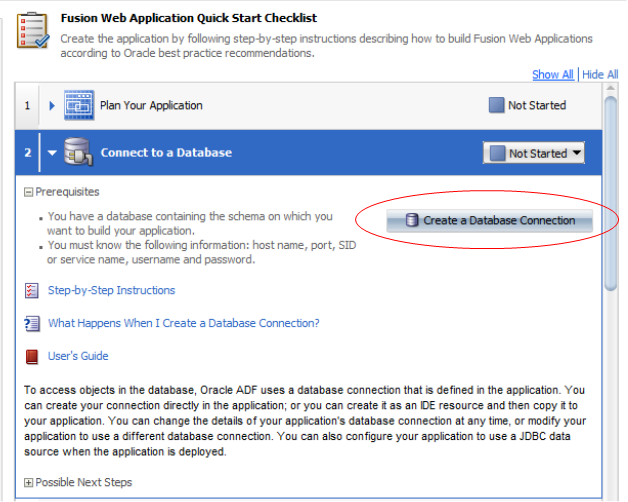Image resolution: width=628 pixels, height=502 pixels.
Task: Collapse the Connect to a Database step
Action: pos(52,153)
